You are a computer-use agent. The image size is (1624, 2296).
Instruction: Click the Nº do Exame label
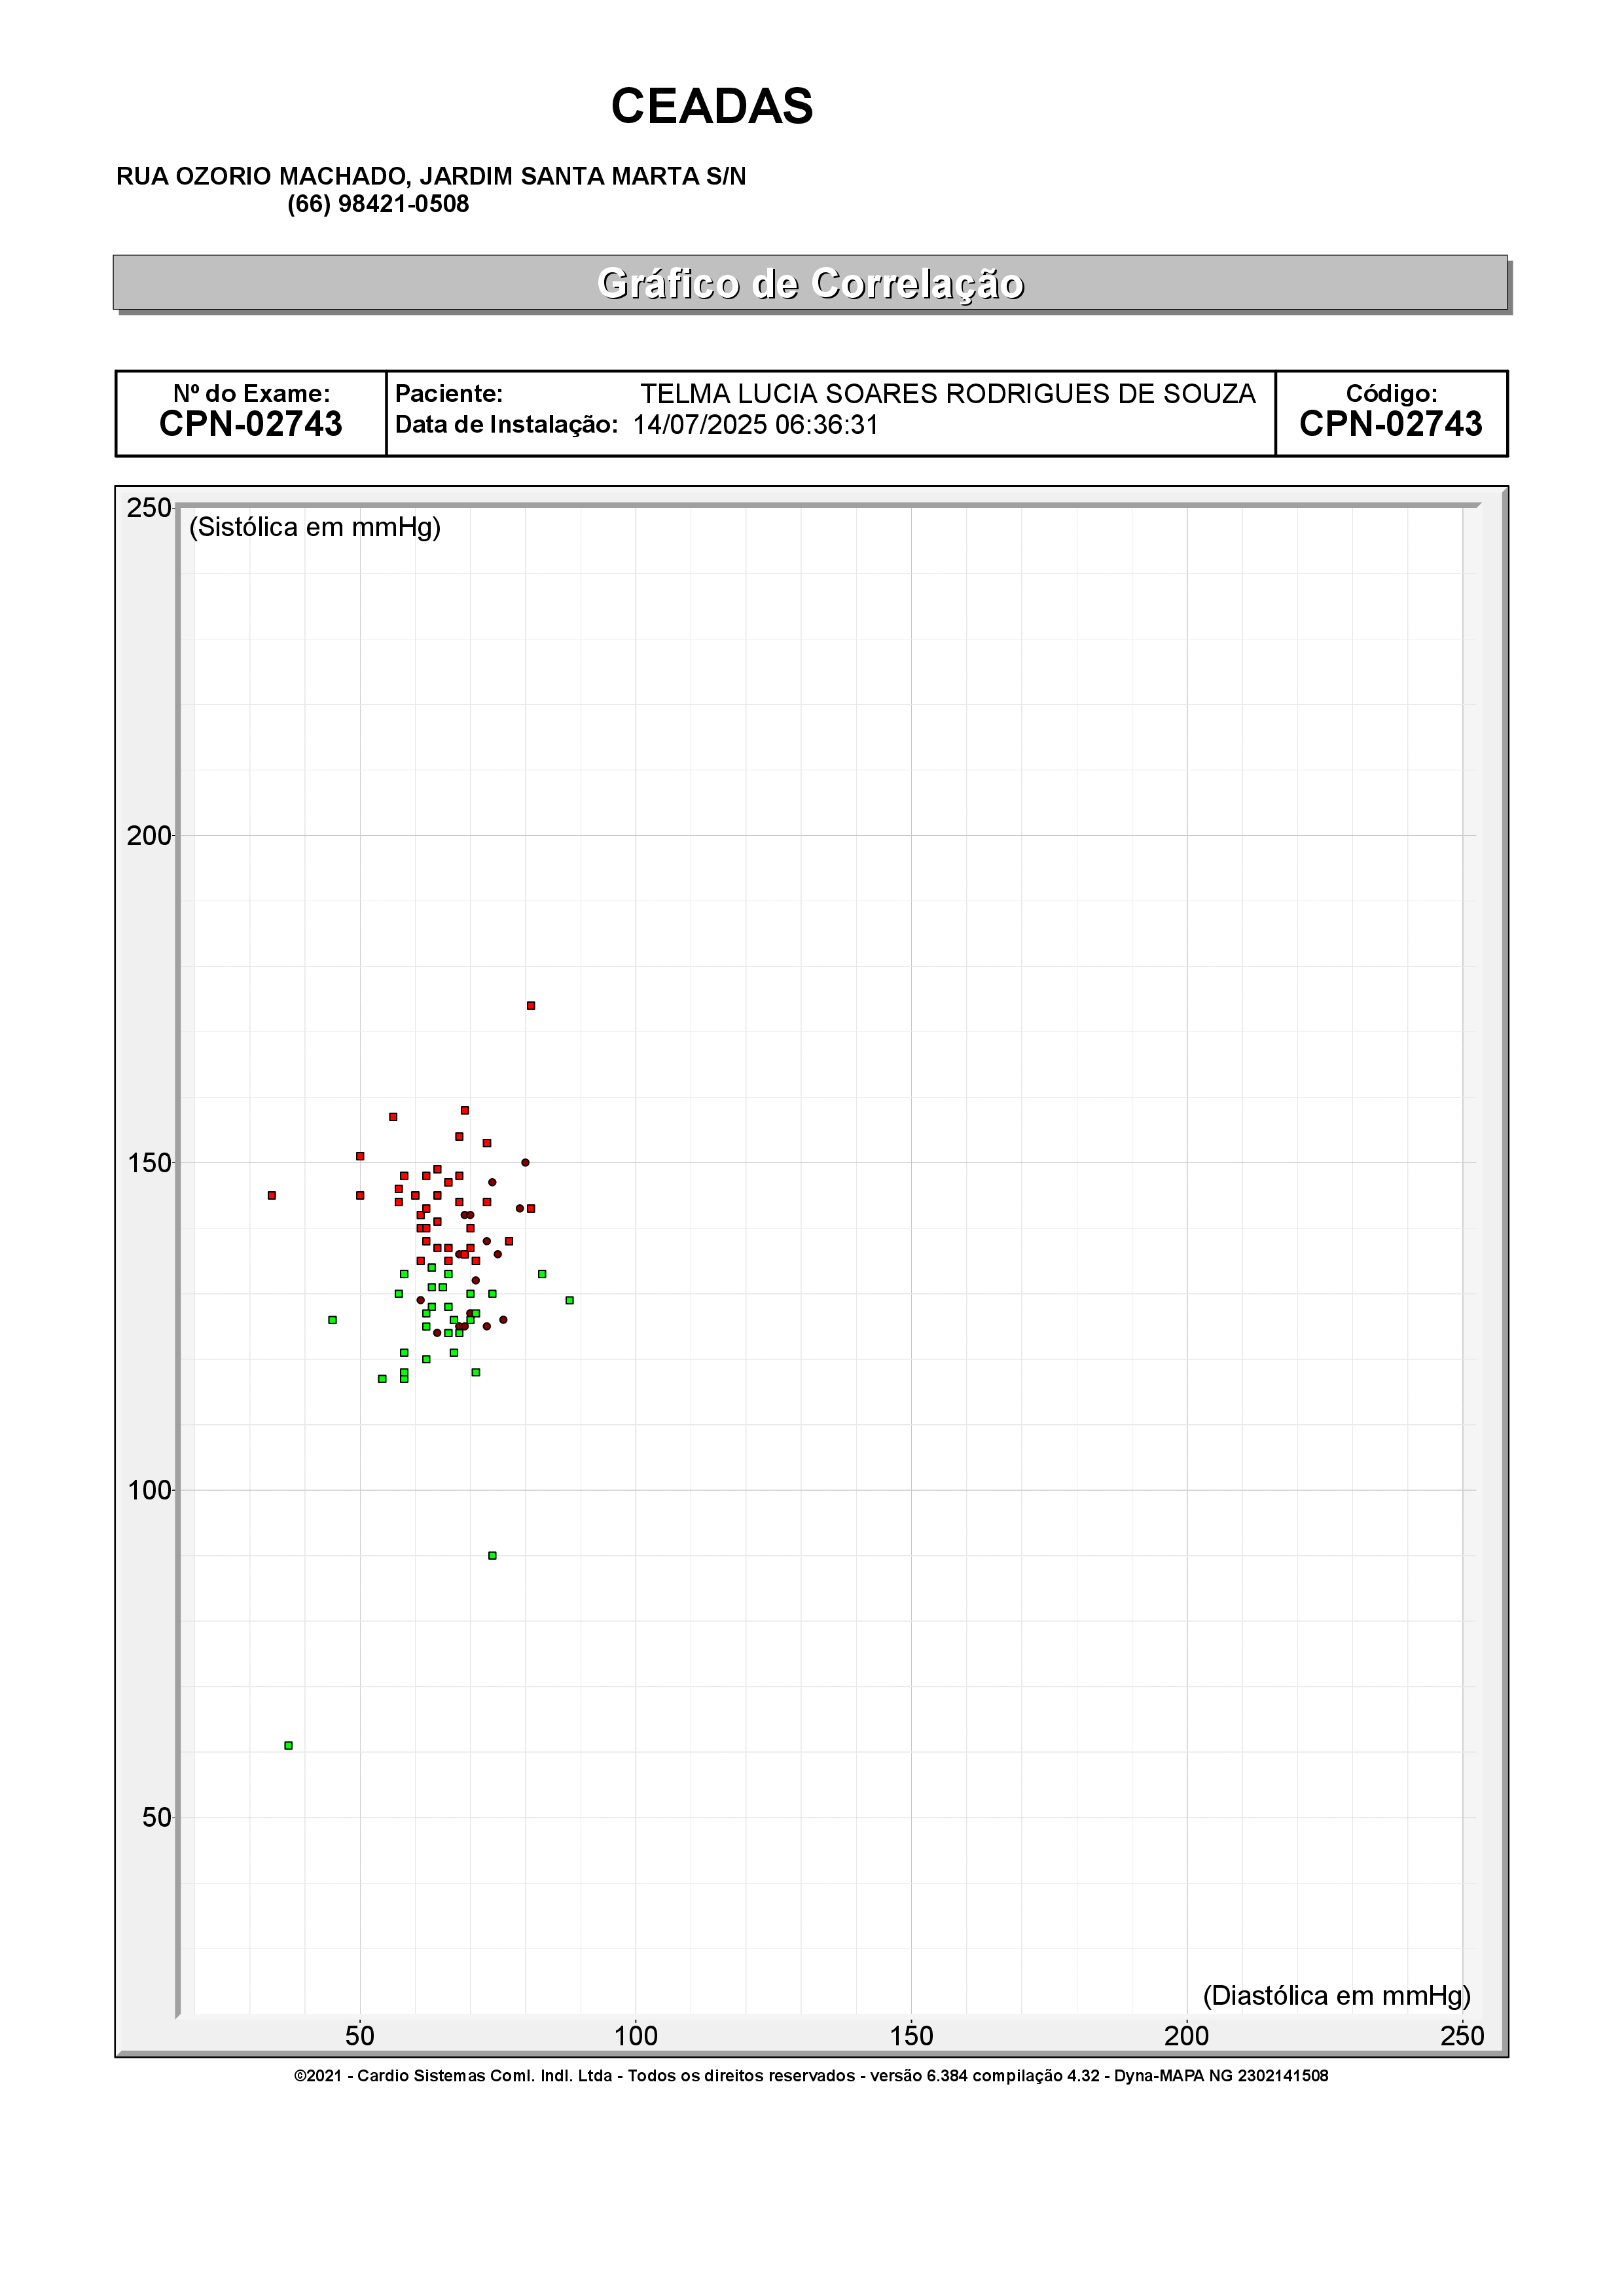click(x=251, y=394)
